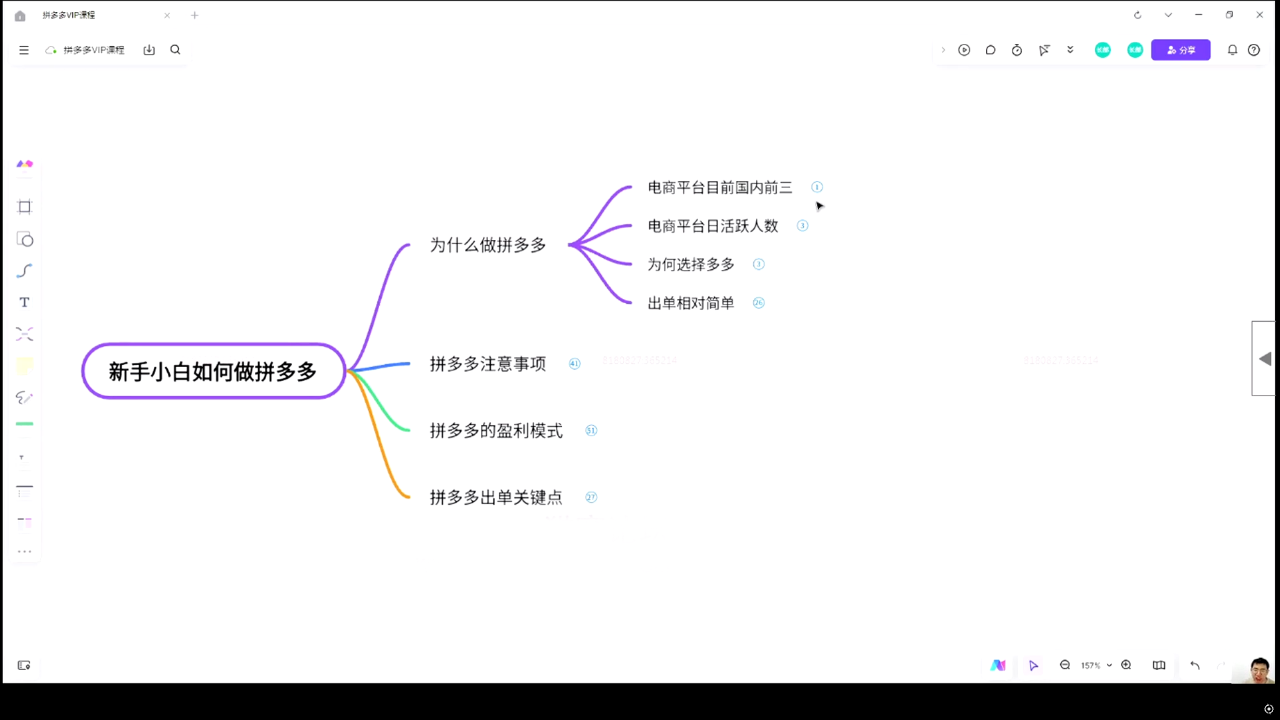
Task: Toggle the pointer select mode
Action: pos(1033,665)
